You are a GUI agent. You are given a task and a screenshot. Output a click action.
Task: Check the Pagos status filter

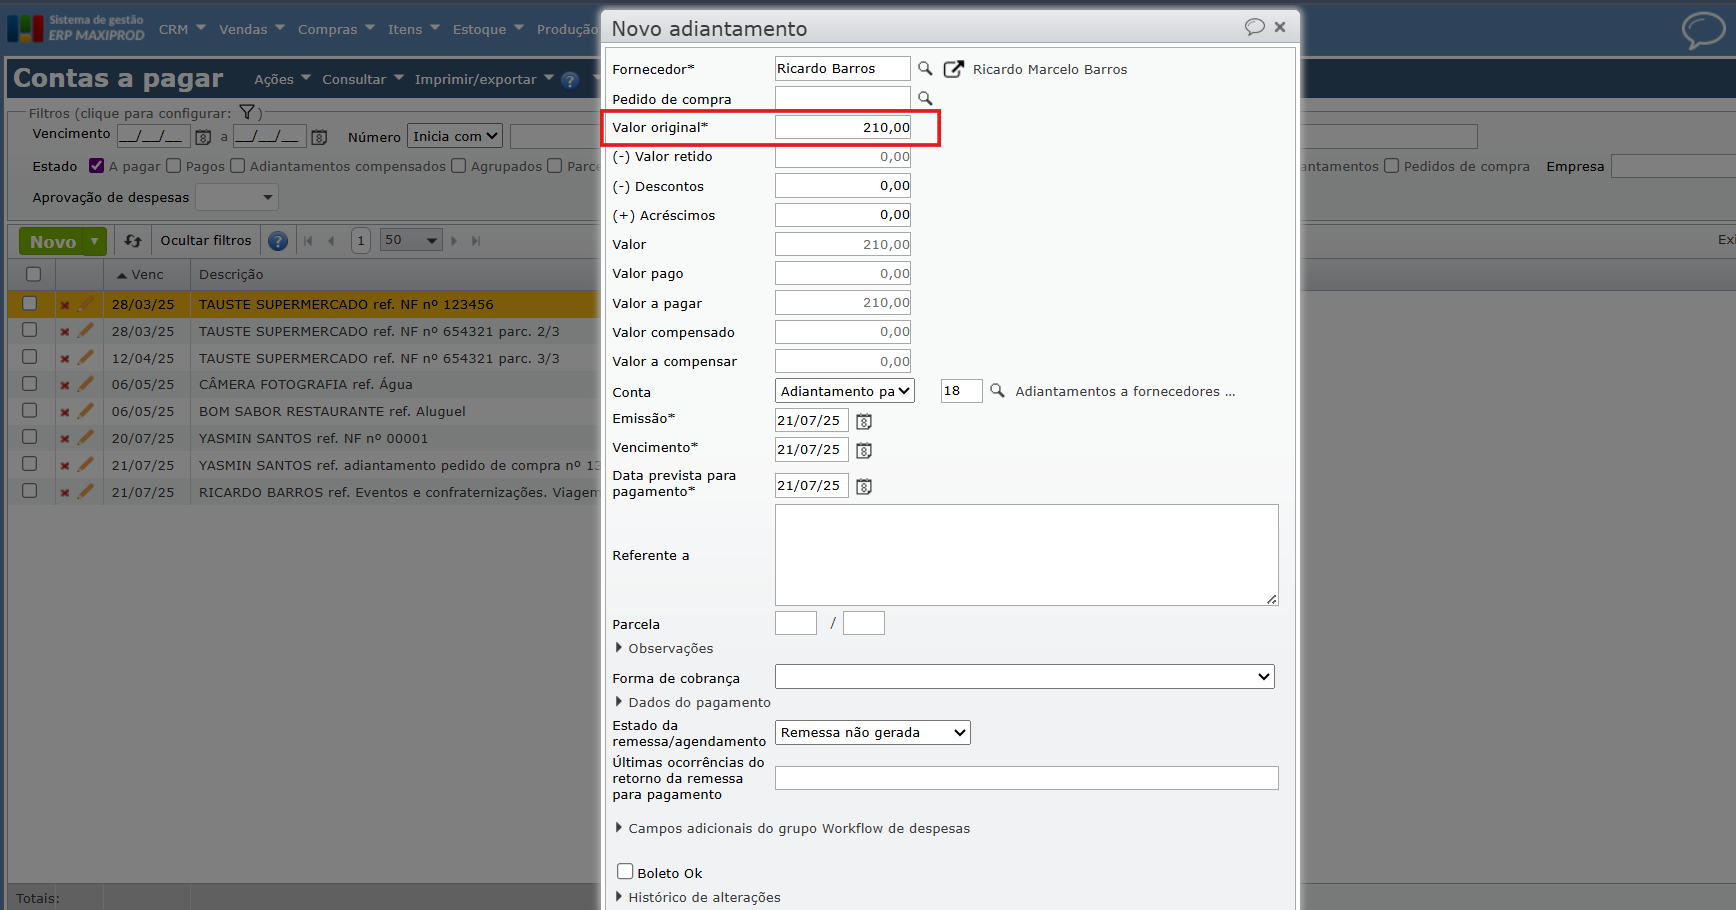tap(174, 166)
